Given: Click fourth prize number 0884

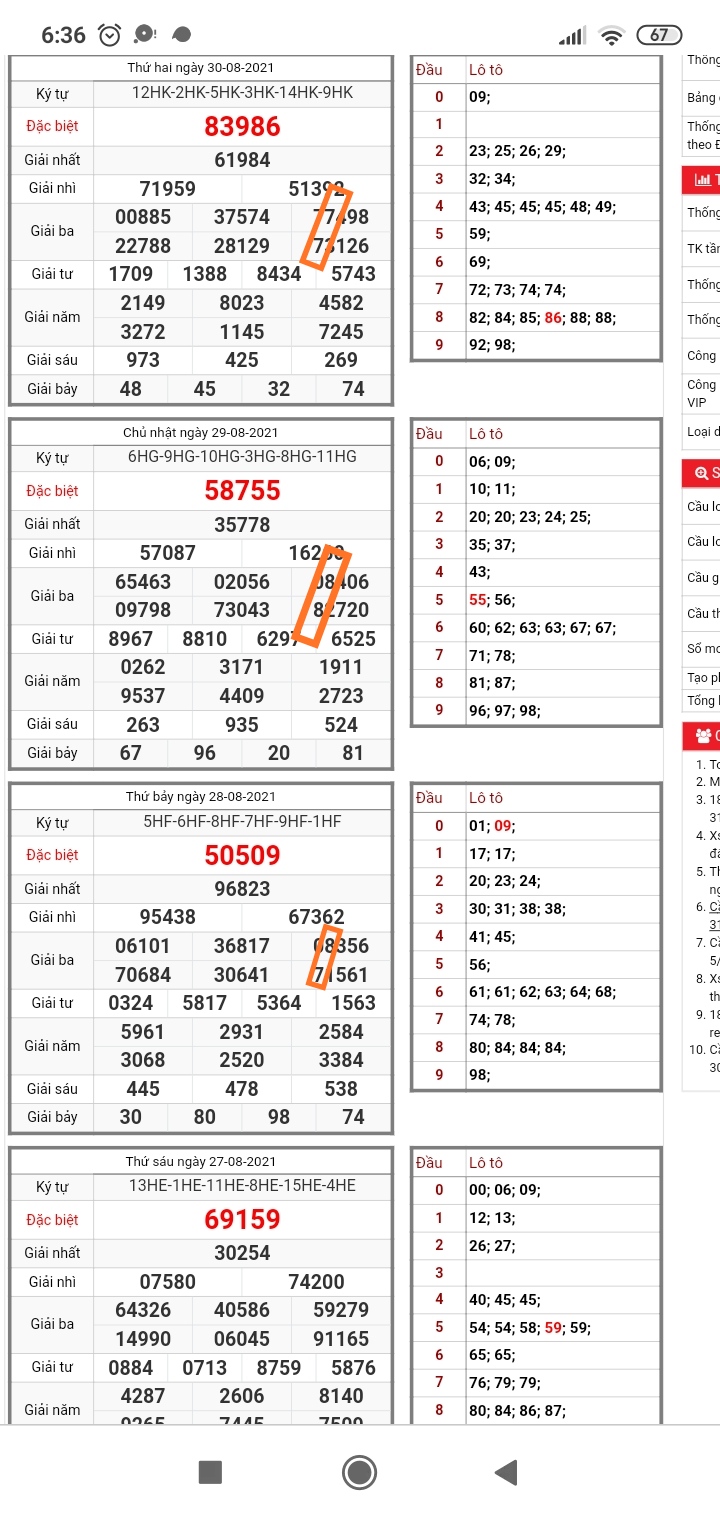Looking at the screenshot, I should click(131, 1368).
